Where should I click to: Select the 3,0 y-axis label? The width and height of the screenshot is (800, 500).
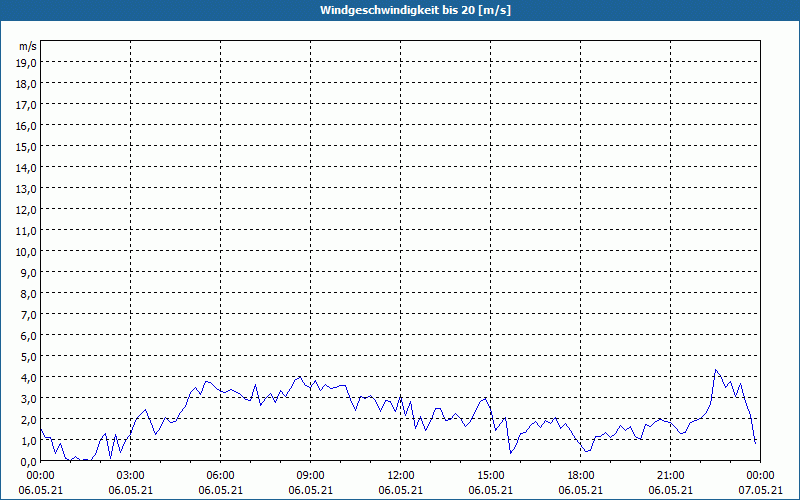point(29,399)
